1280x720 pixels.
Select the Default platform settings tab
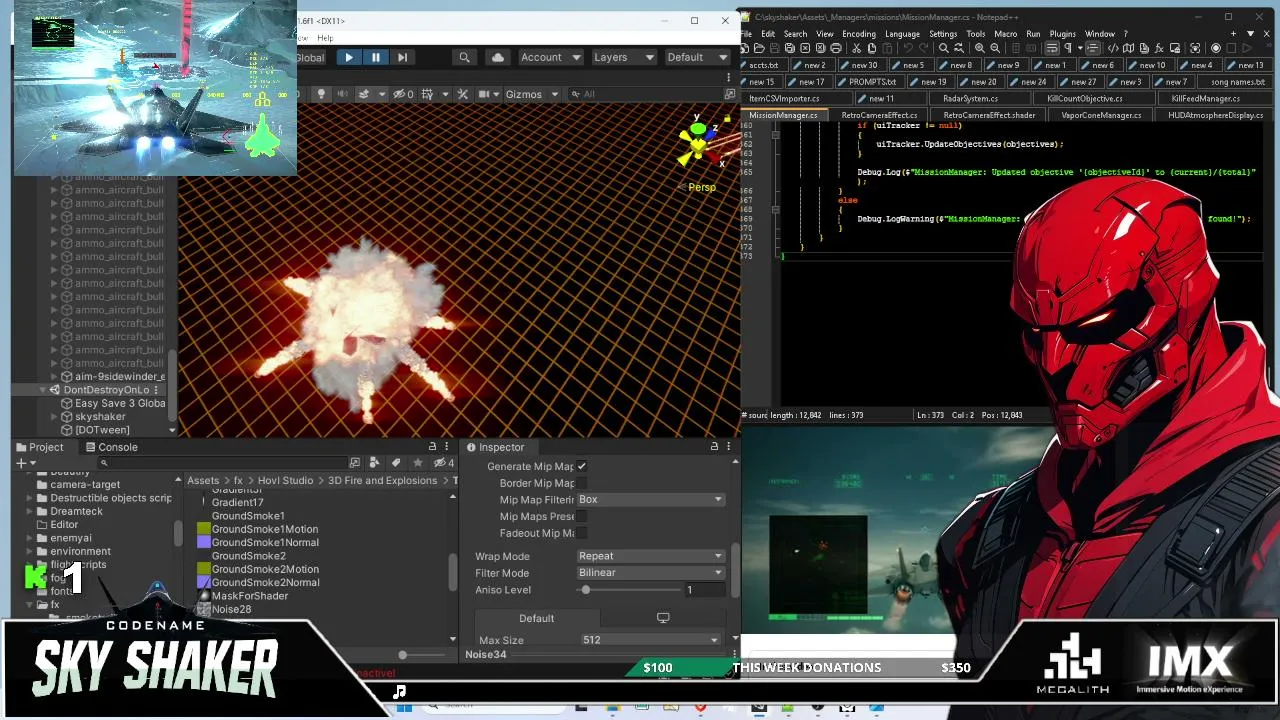coord(537,618)
